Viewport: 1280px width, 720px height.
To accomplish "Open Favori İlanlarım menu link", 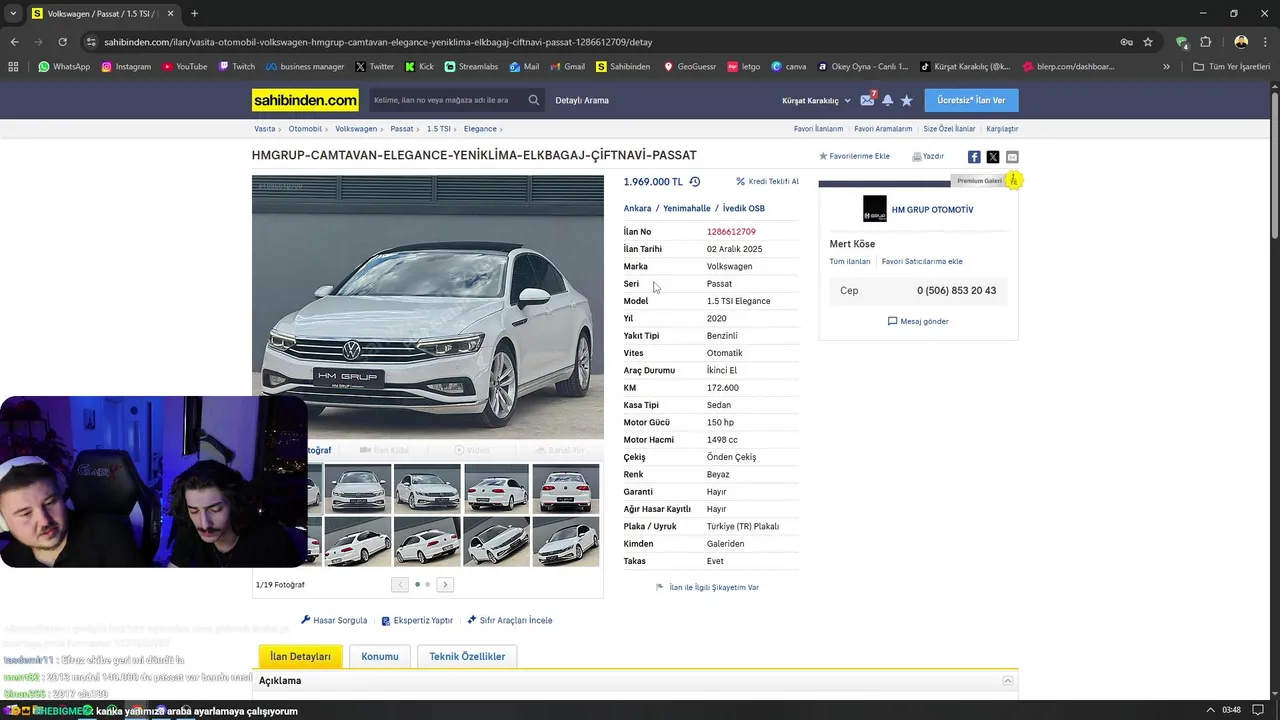I will click(818, 129).
